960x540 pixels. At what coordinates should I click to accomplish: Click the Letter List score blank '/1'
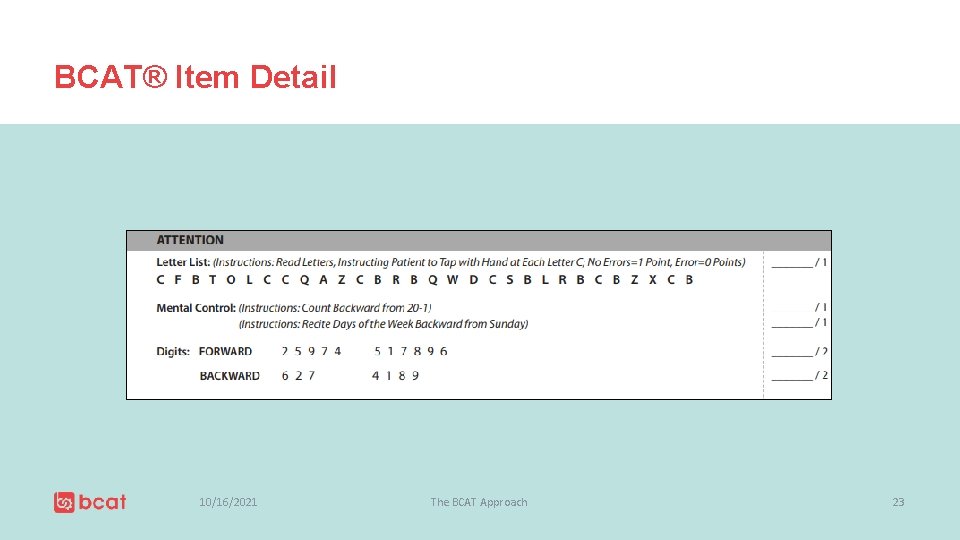tap(799, 263)
